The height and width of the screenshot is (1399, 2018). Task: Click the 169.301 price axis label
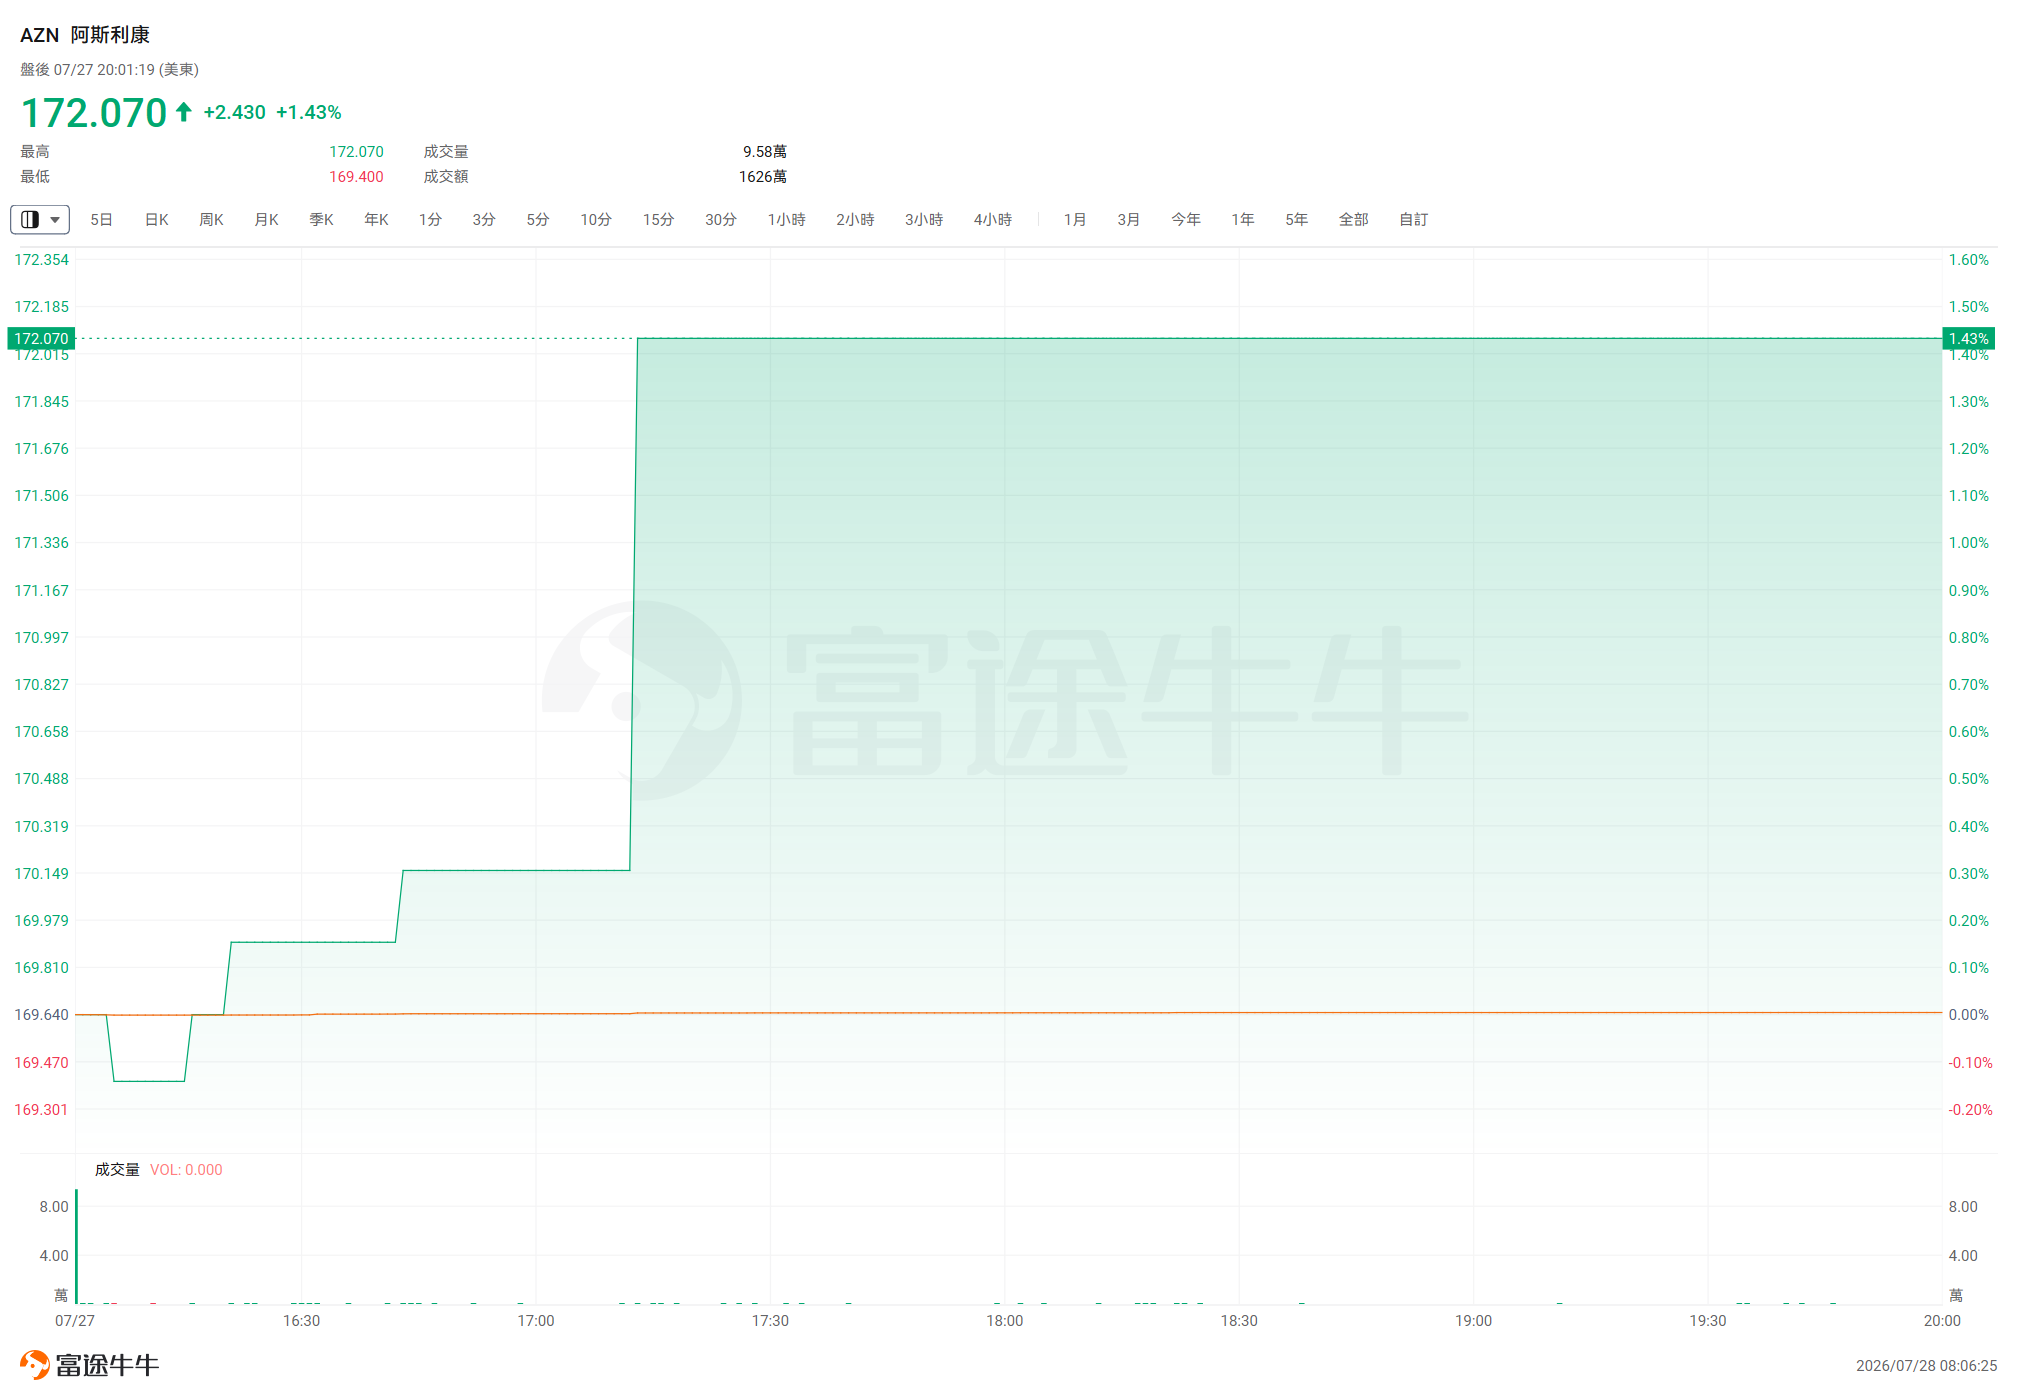(42, 1109)
